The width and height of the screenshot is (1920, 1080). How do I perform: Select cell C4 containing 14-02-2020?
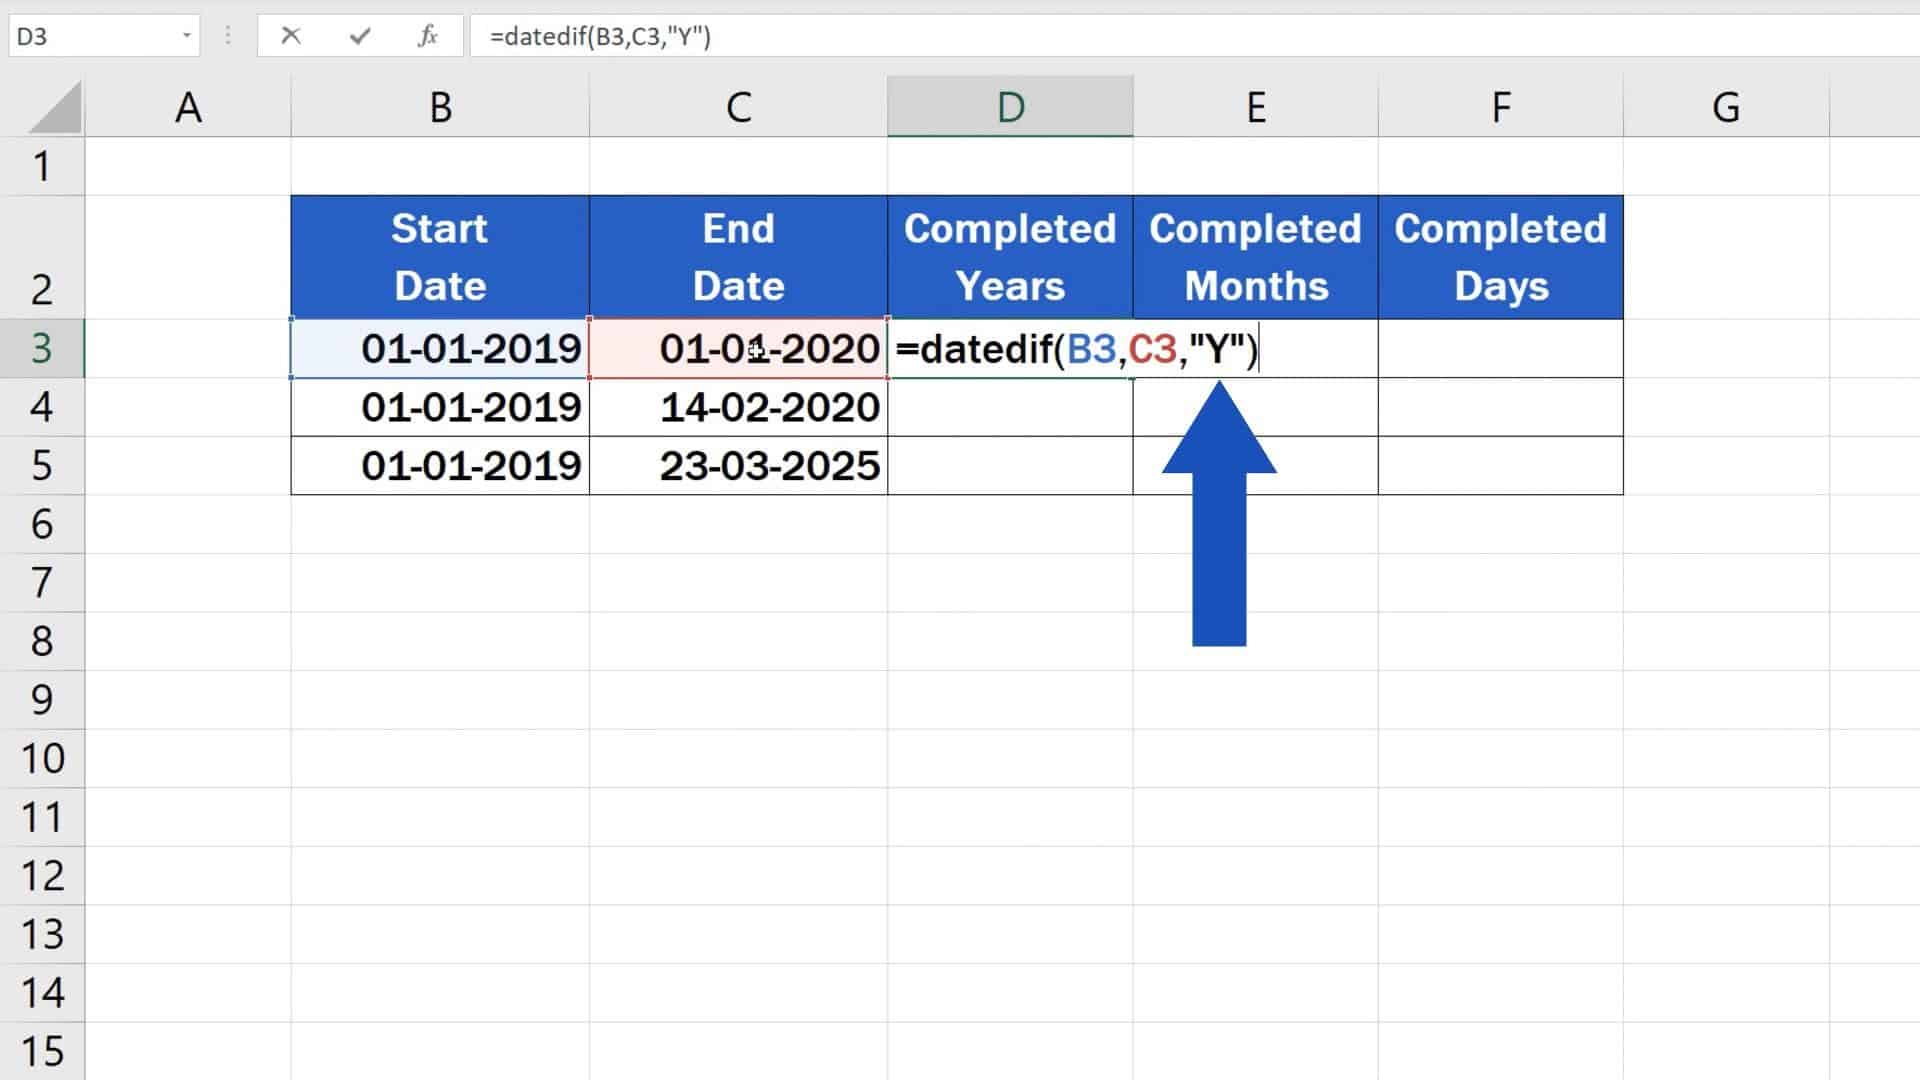(738, 407)
